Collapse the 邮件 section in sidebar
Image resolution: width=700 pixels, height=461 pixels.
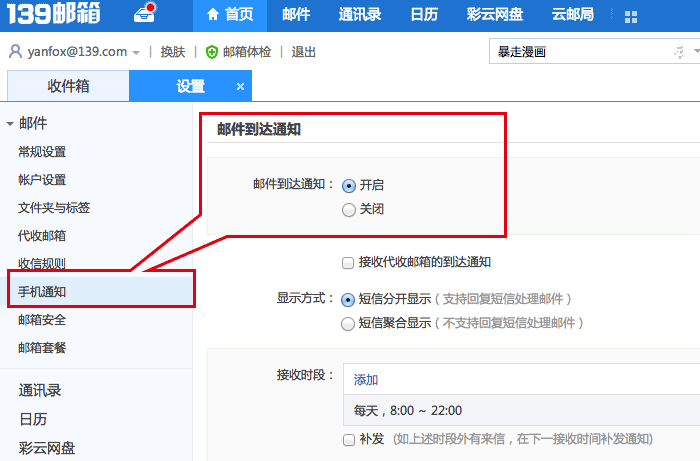pyautogui.click(x=10, y=124)
